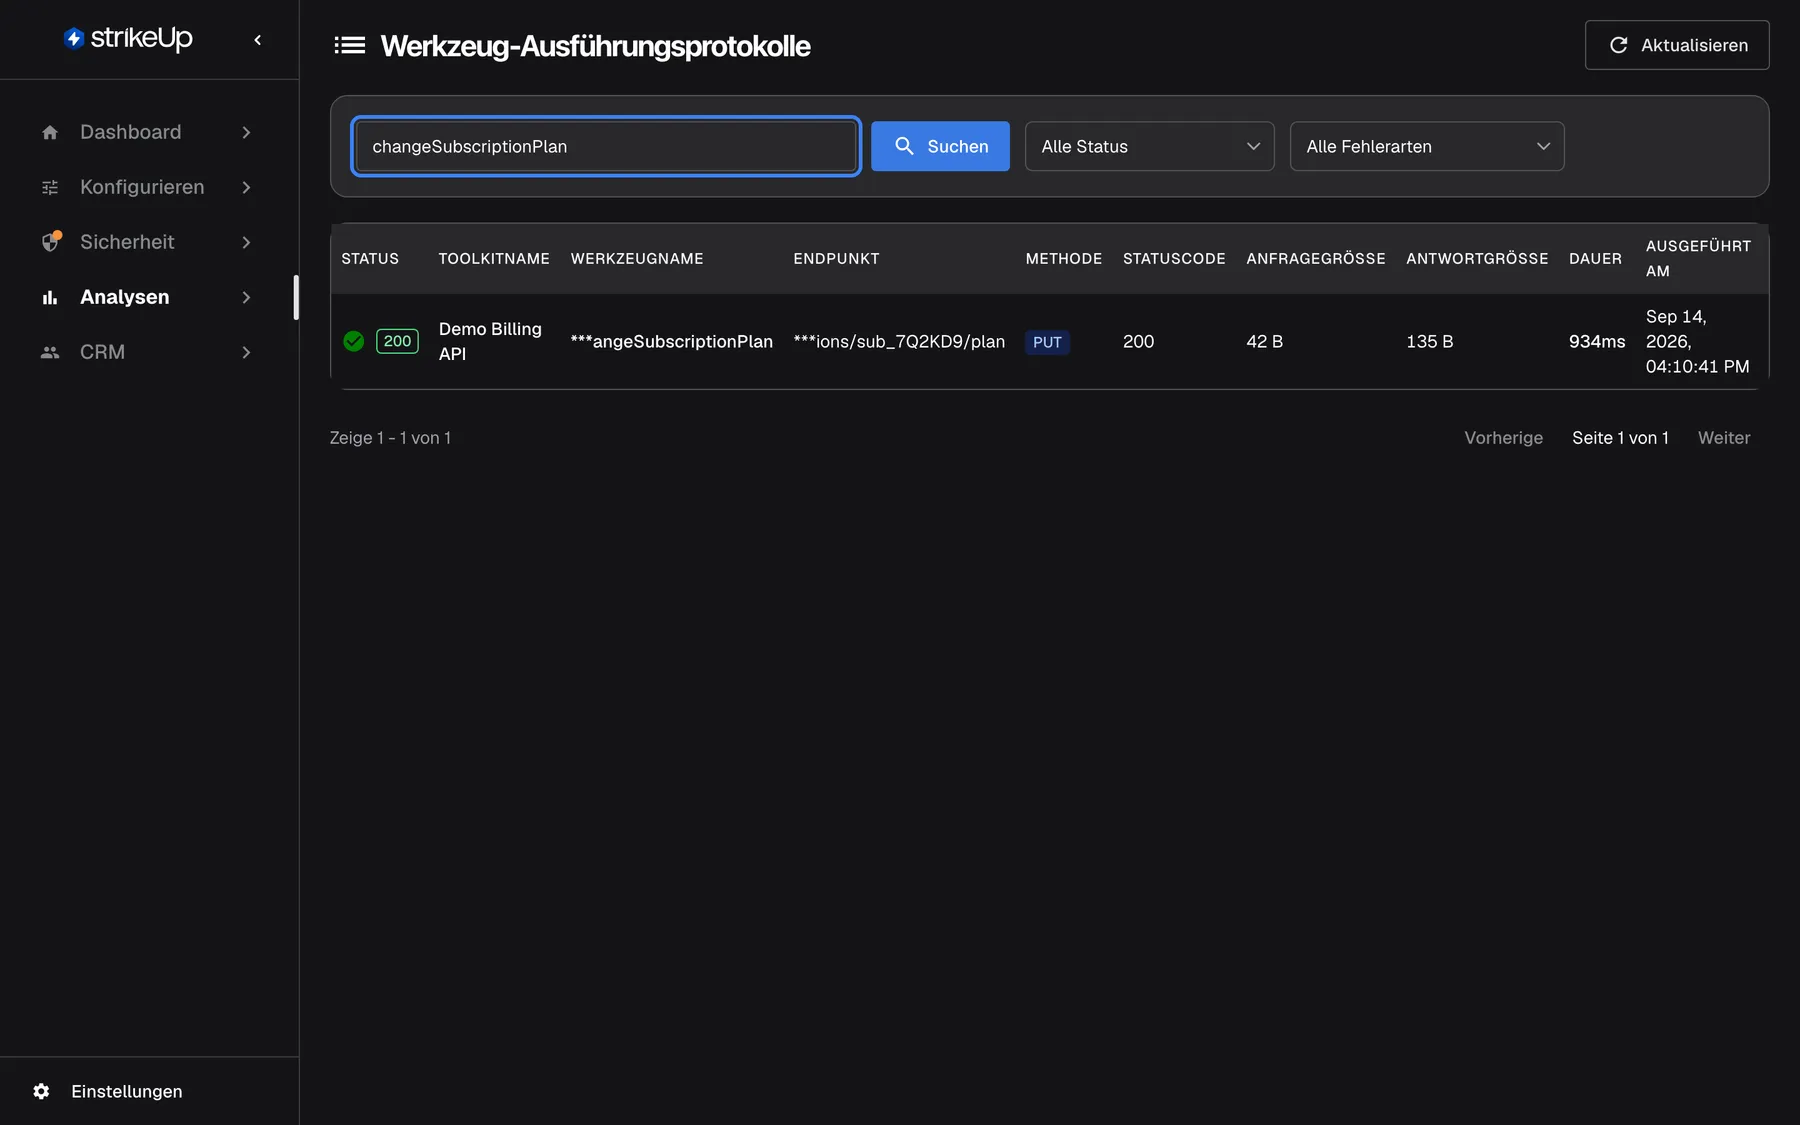Click the green success checkmark icon
Viewport: 1800px width, 1125px height.
354,341
